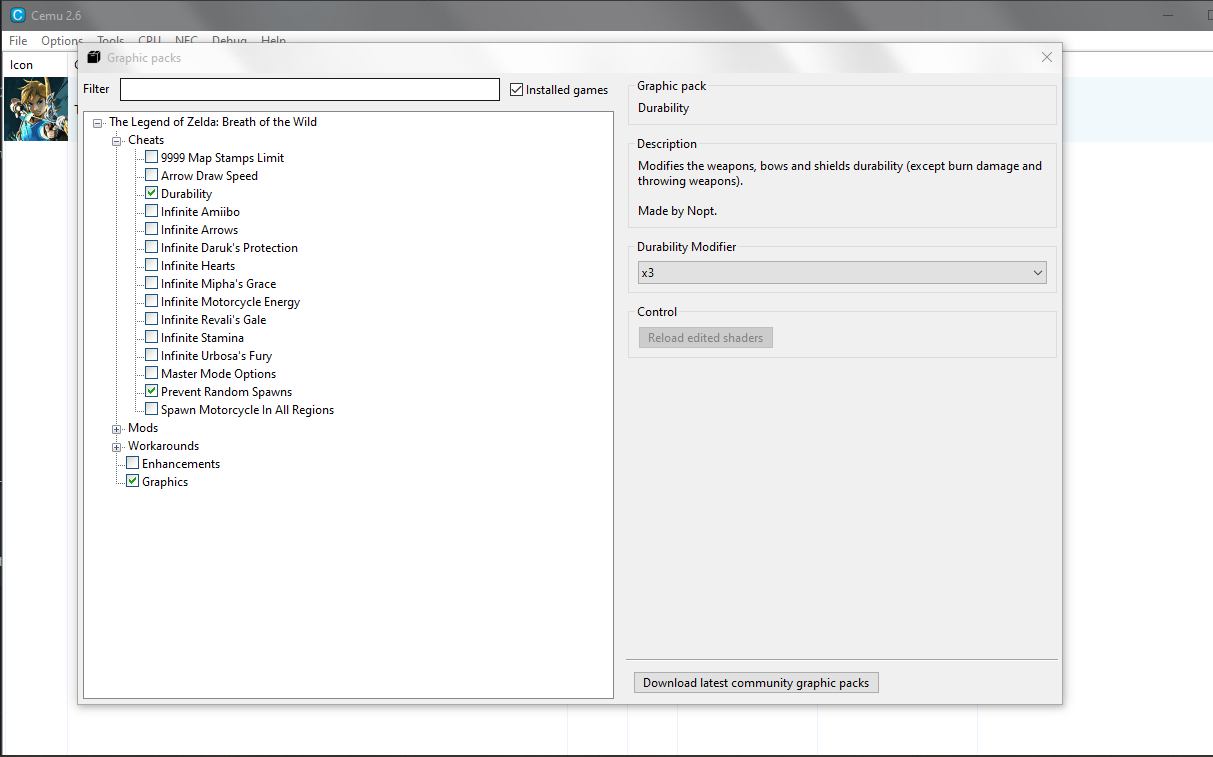
Task: Click the Reload edited shaders button
Action: pos(705,338)
